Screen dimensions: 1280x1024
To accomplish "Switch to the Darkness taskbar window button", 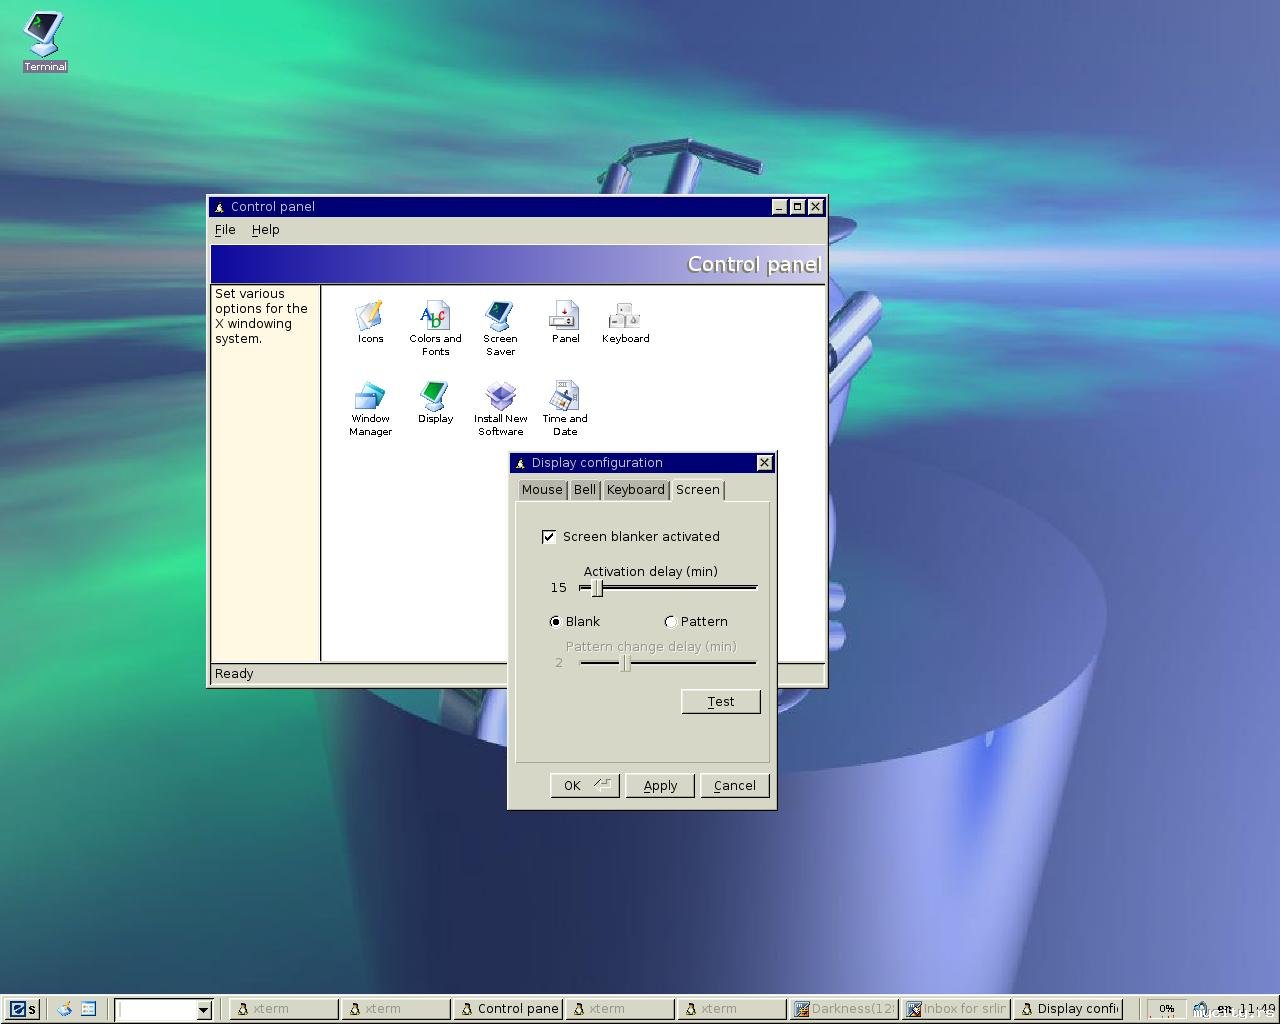I will pyautogui.click(x=844, y=1009).
